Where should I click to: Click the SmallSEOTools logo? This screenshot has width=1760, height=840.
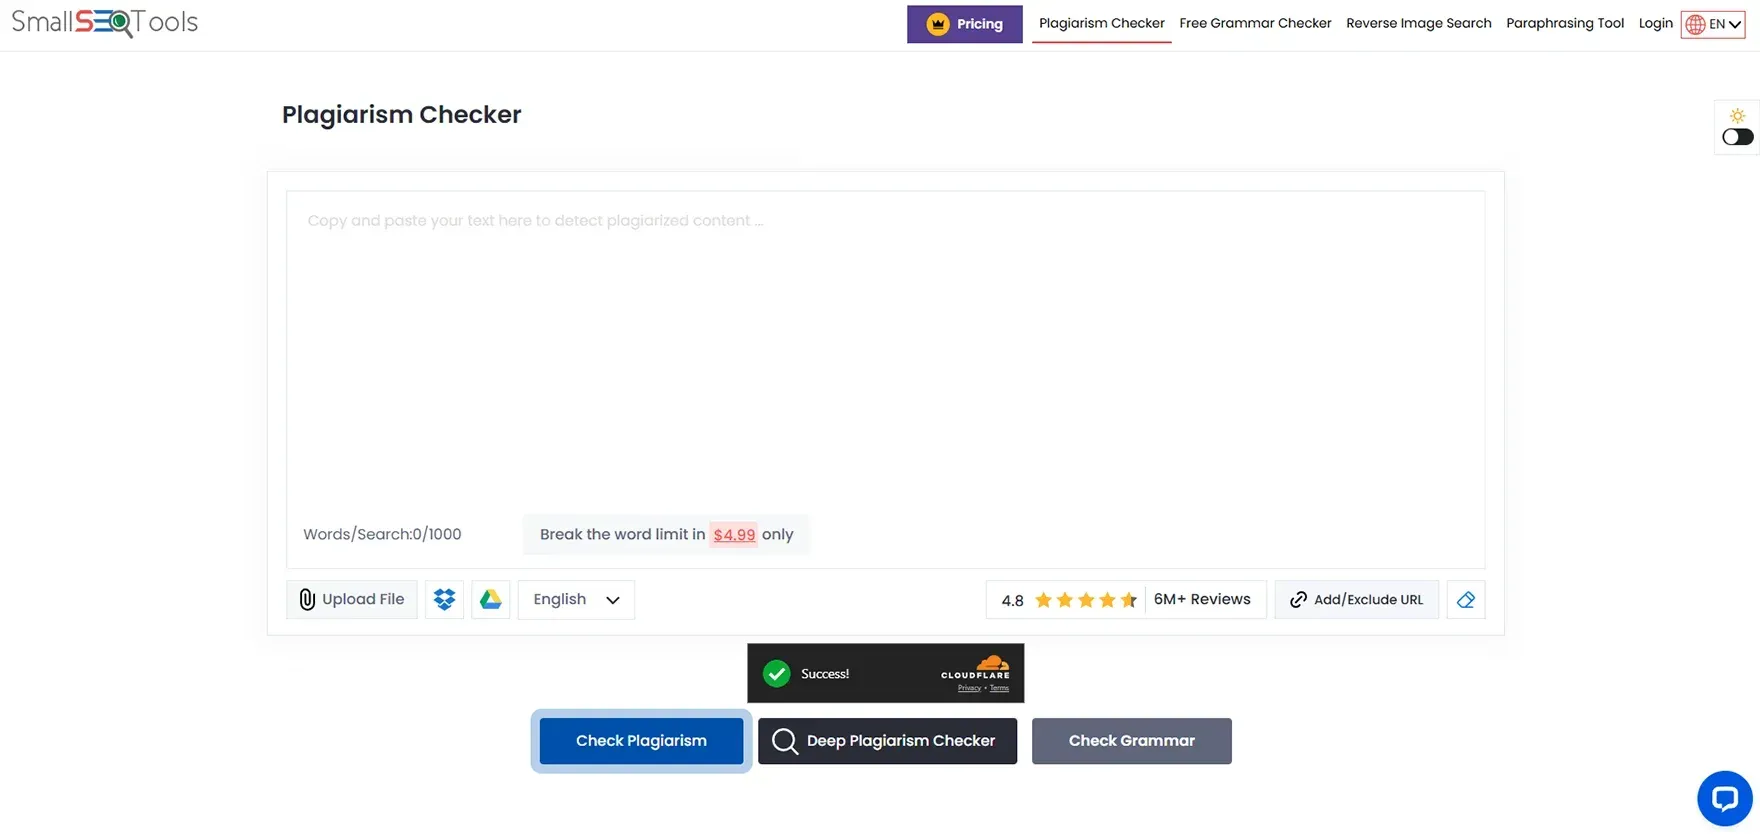(x=105, y=22)
